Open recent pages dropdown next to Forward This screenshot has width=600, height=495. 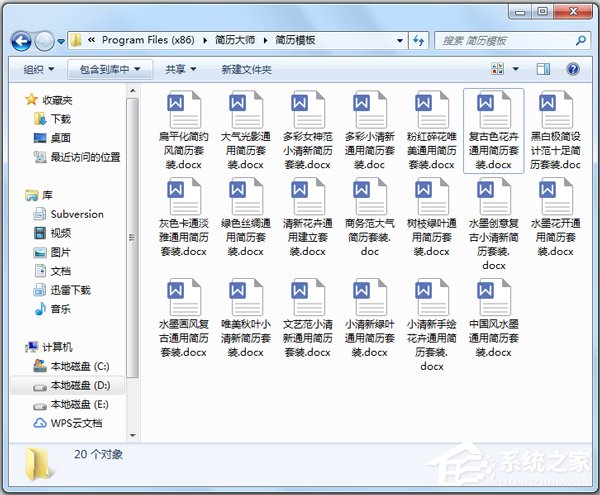[x=61, y=41]
